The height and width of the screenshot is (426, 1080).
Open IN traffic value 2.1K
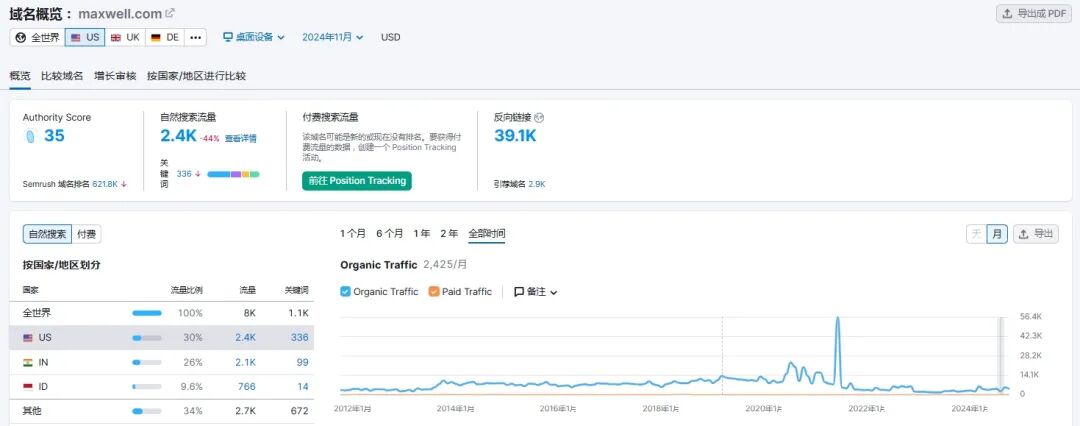coord(246,363)
